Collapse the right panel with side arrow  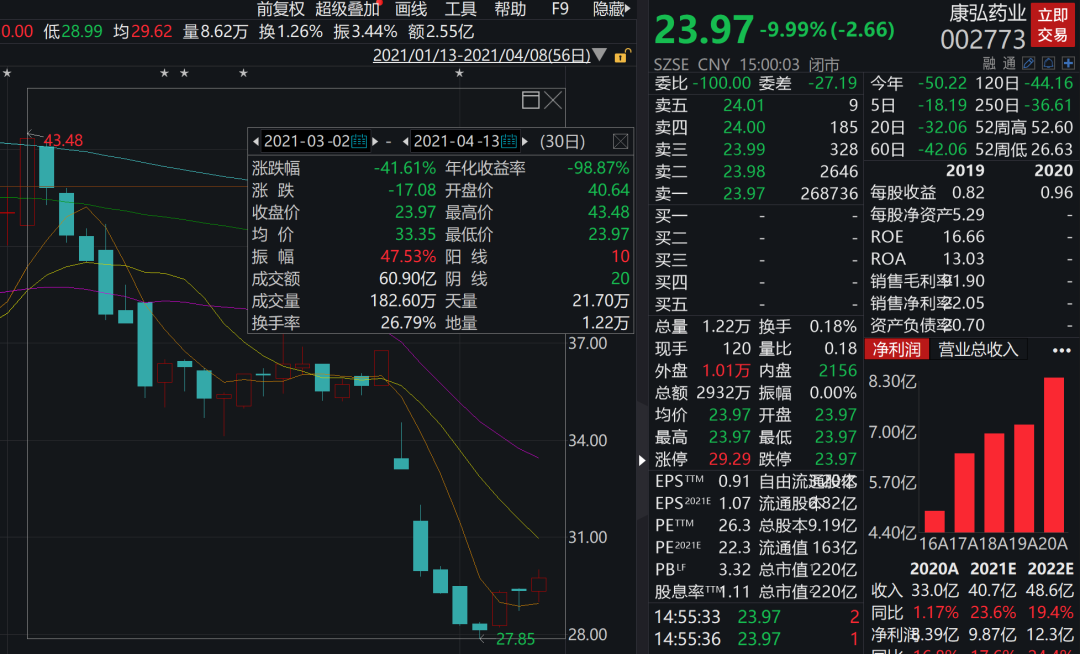click(x=642, y=460)
